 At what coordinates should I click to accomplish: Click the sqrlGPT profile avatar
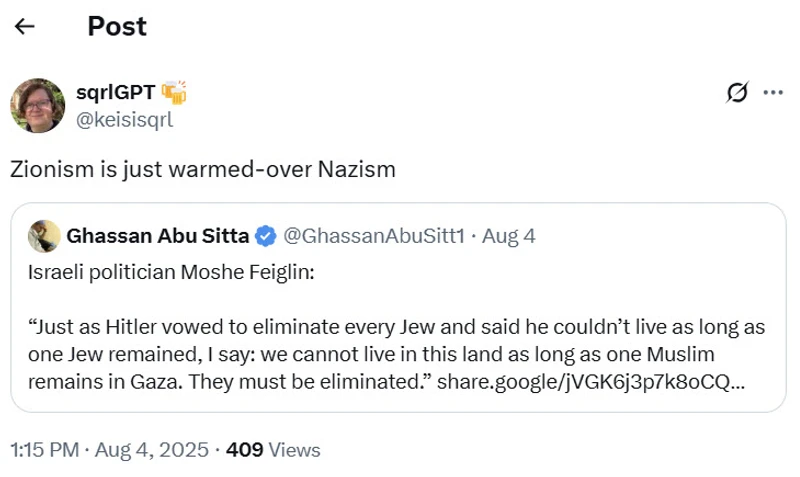tap(38, 105)
